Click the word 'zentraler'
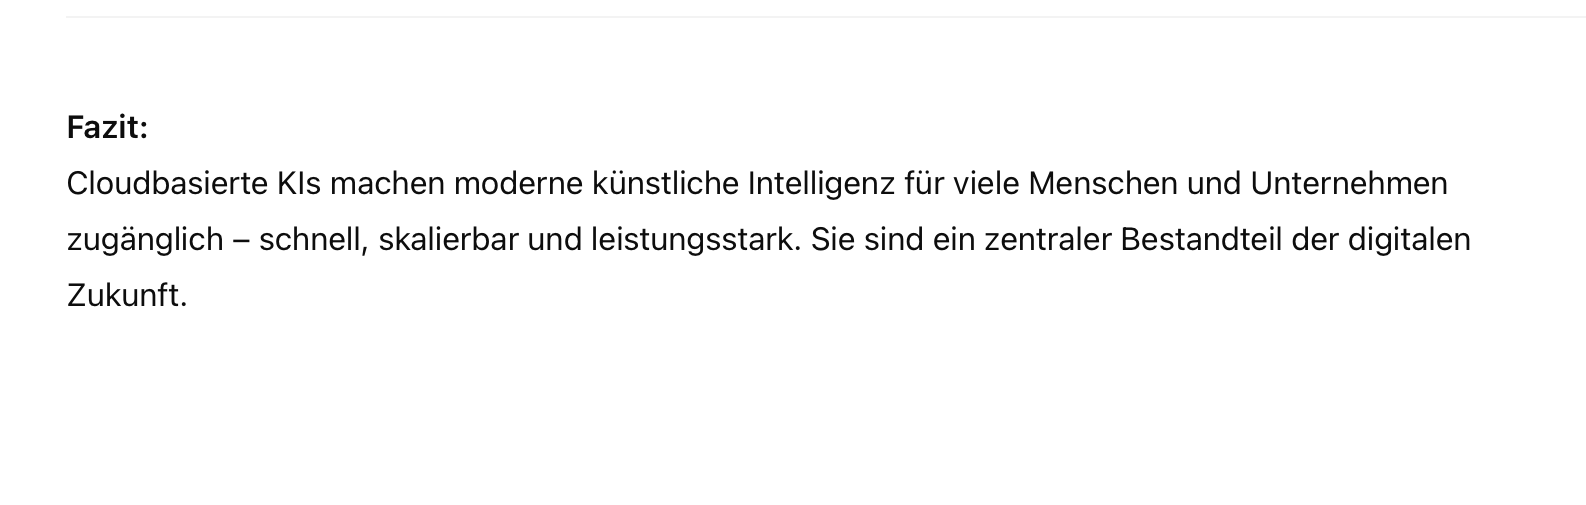Image resolution: width=1586 pixels, height=505 pixels. pyautogui.click(x=1048, y=240)
